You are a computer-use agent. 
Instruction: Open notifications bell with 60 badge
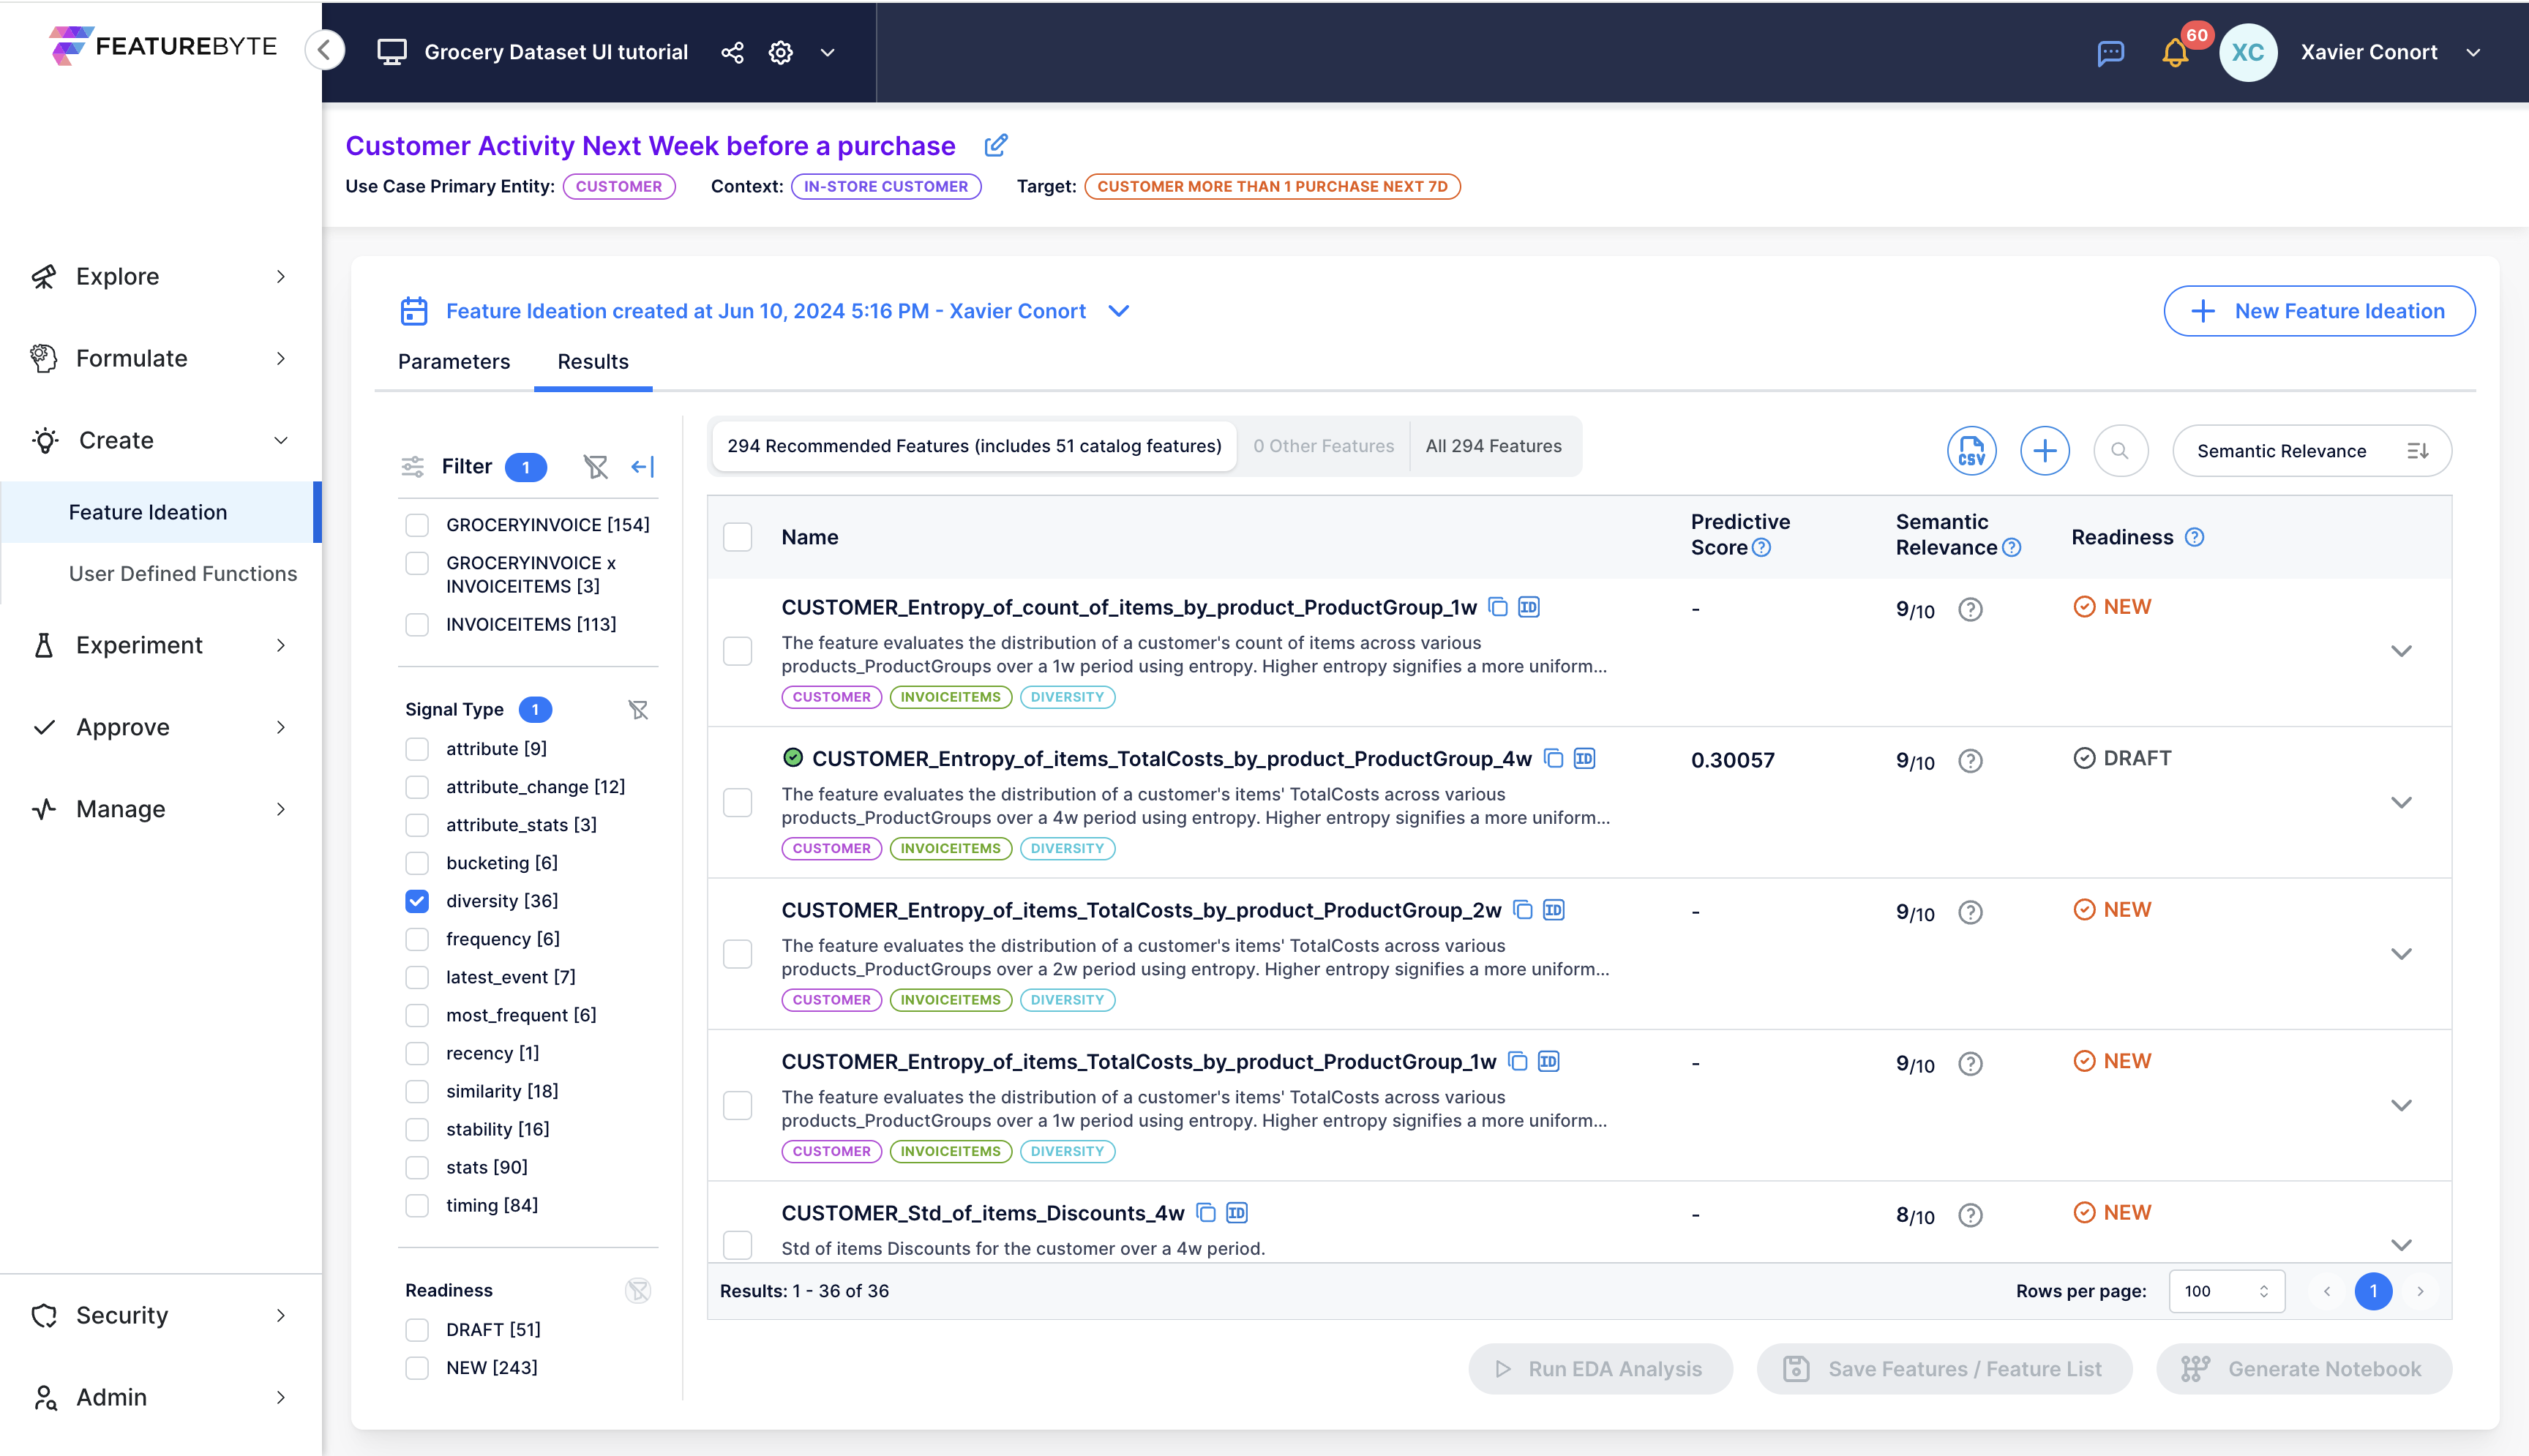click(x=2175, y=53)
